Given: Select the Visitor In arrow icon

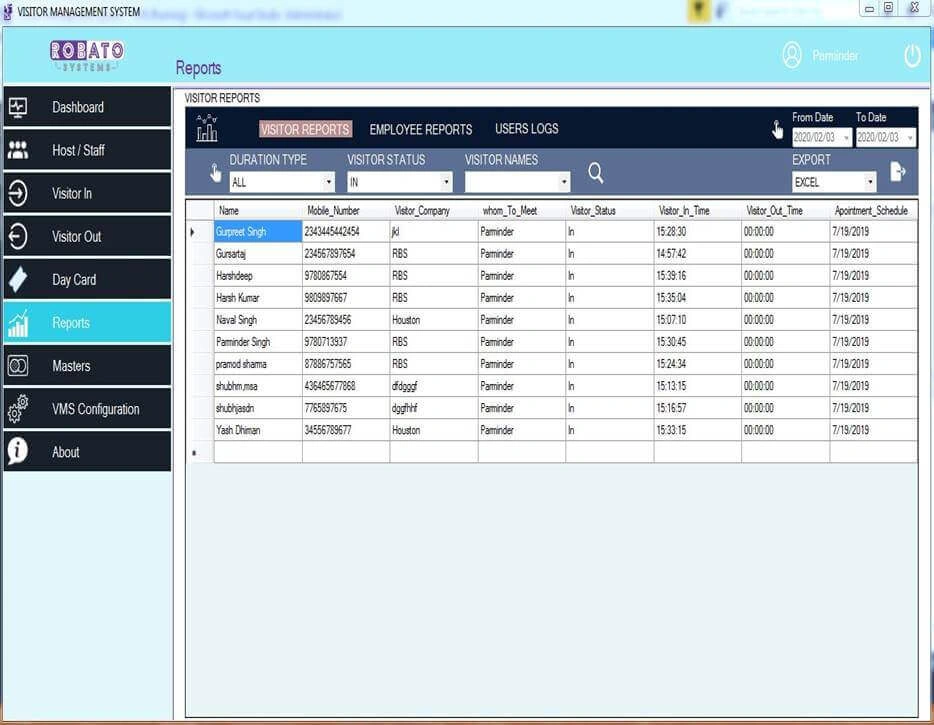Looking at the screenshot, I should pyautogui.click(x=21, y=193).
